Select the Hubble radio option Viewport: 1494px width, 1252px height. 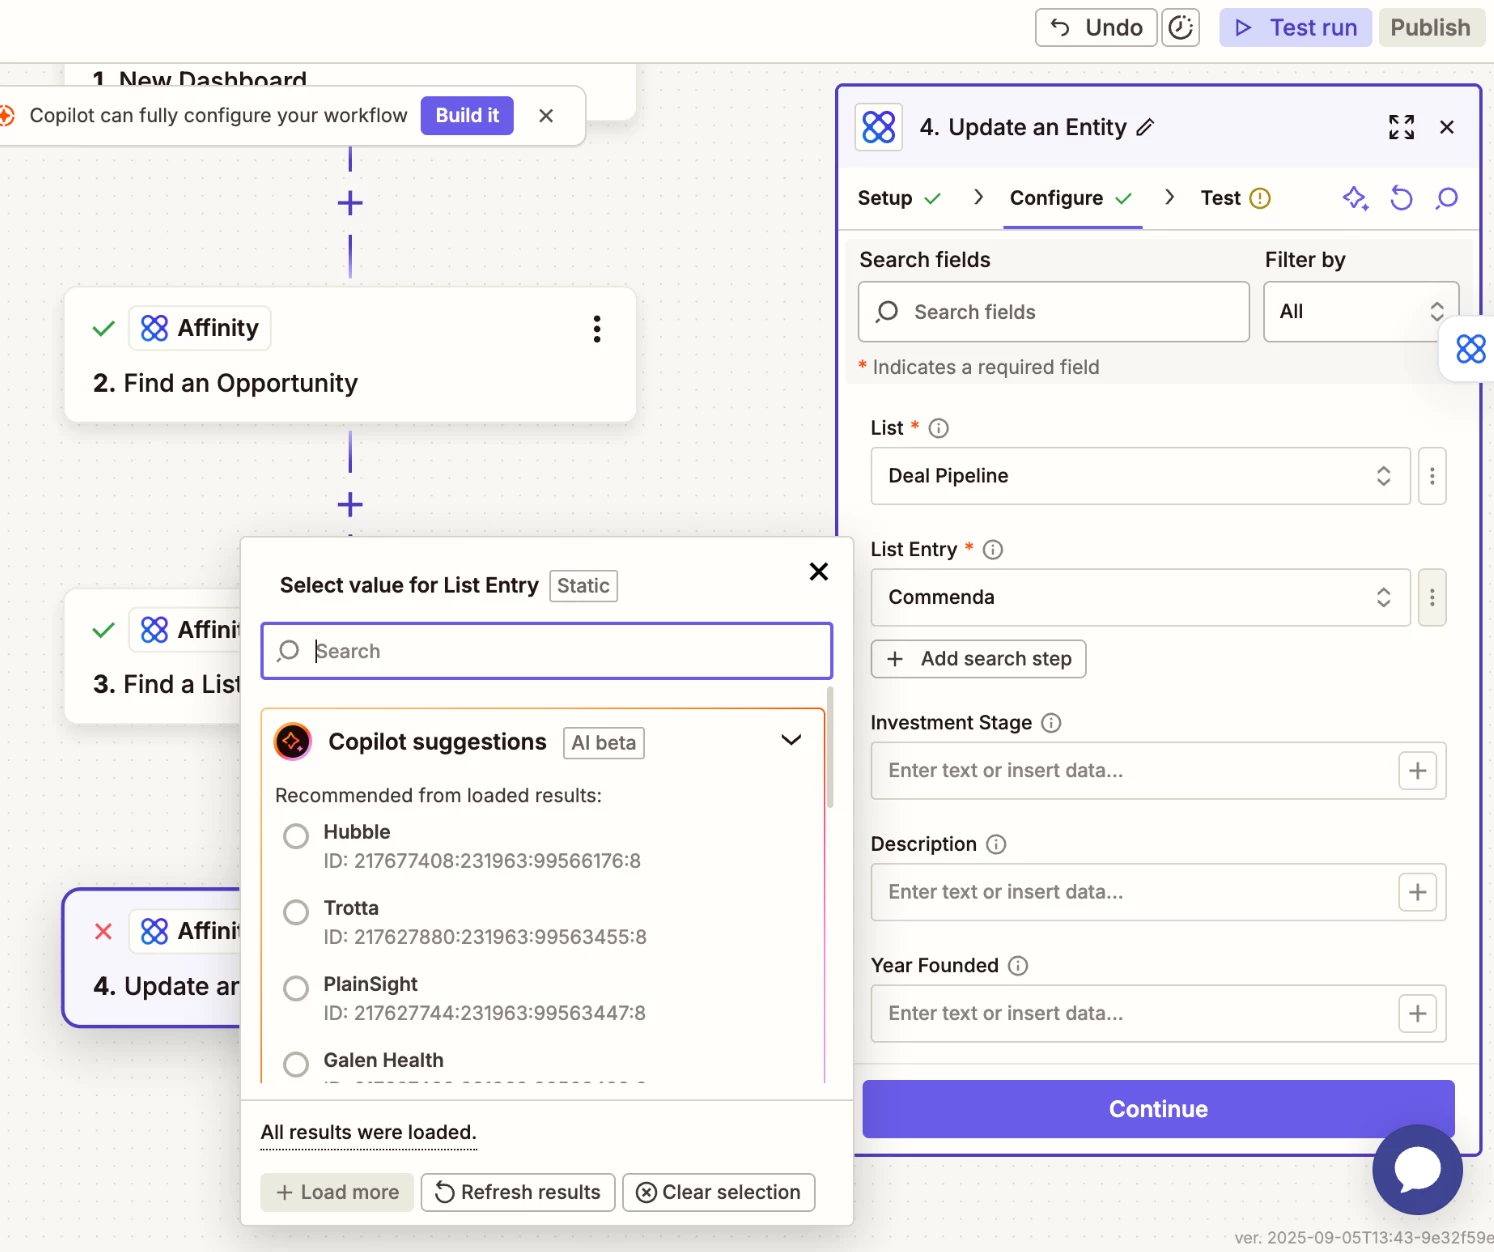coord(296,836)
